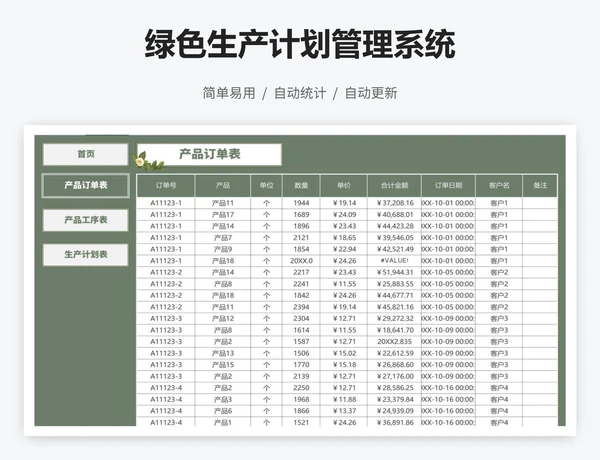
Task: Select total amount ¥42,521.49
Action: 394,249
